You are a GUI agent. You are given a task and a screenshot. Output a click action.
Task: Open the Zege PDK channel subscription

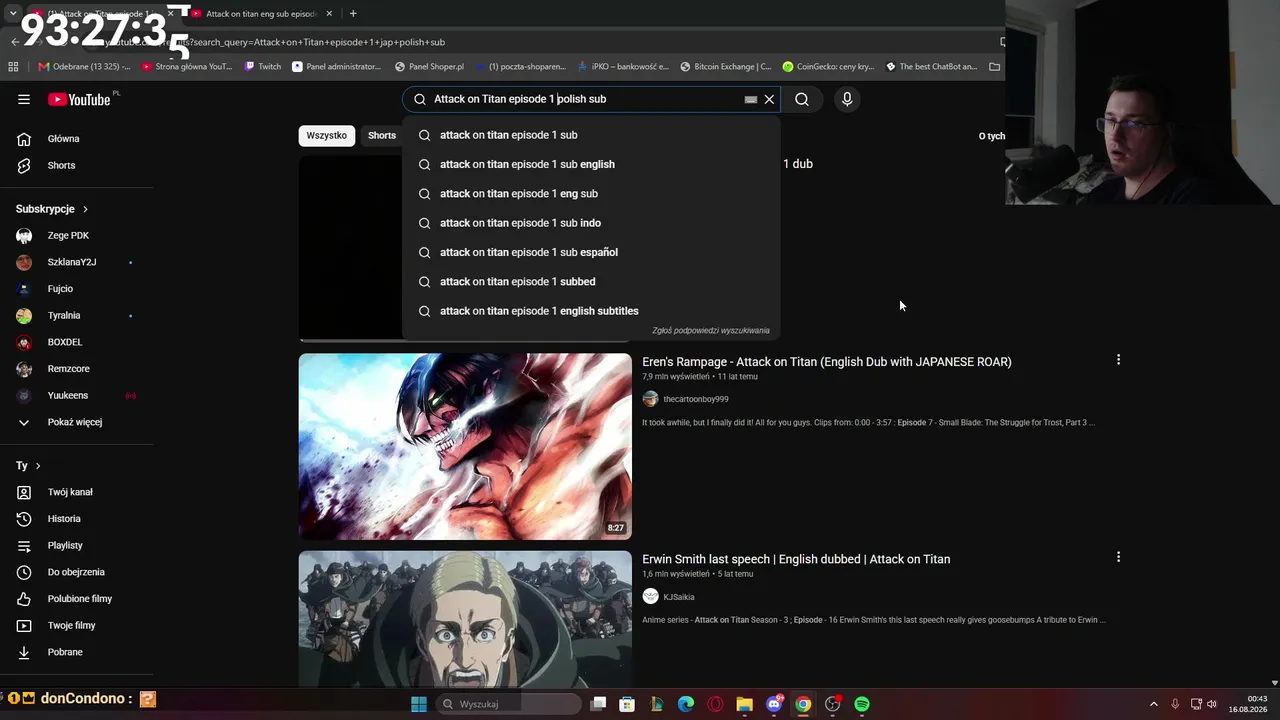click(x=77, y=235)
